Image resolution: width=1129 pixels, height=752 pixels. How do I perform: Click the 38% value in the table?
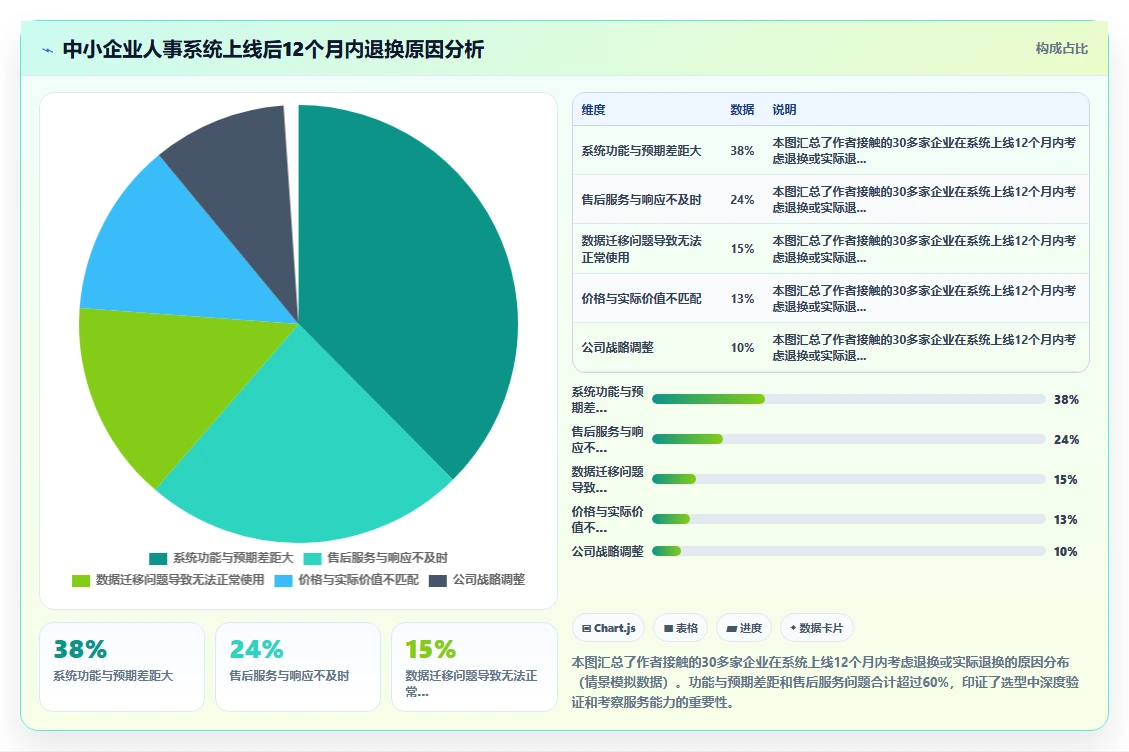coord(742,151)
